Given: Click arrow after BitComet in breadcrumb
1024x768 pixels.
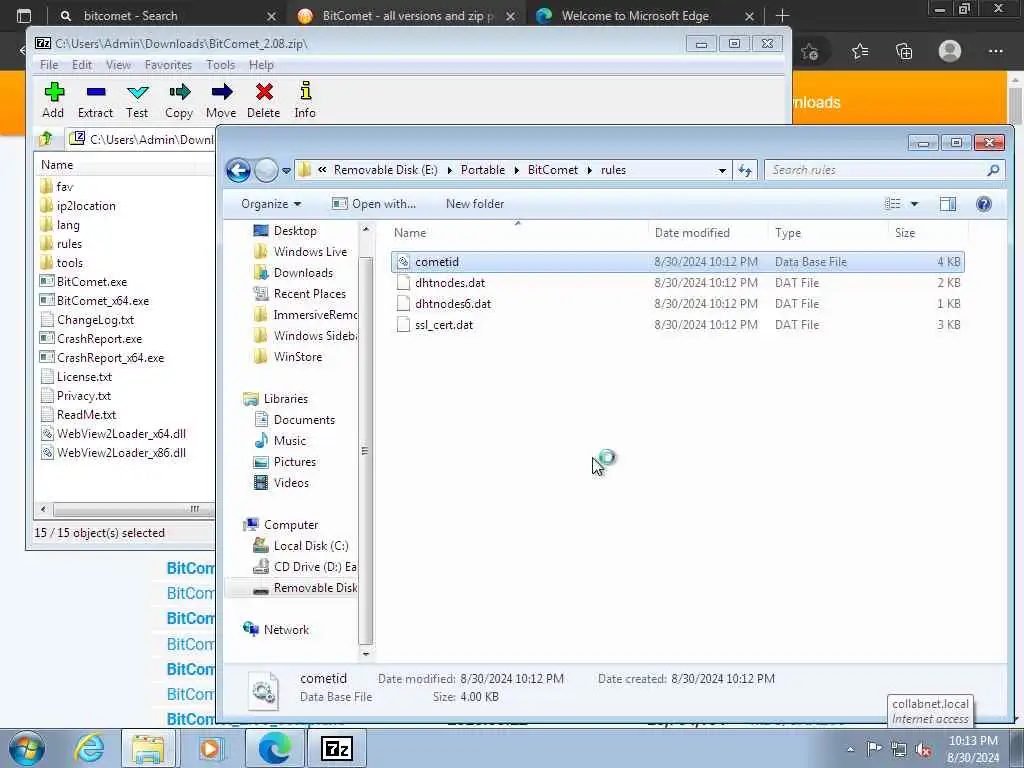Looking at the screenshot, I should [590, 170].
